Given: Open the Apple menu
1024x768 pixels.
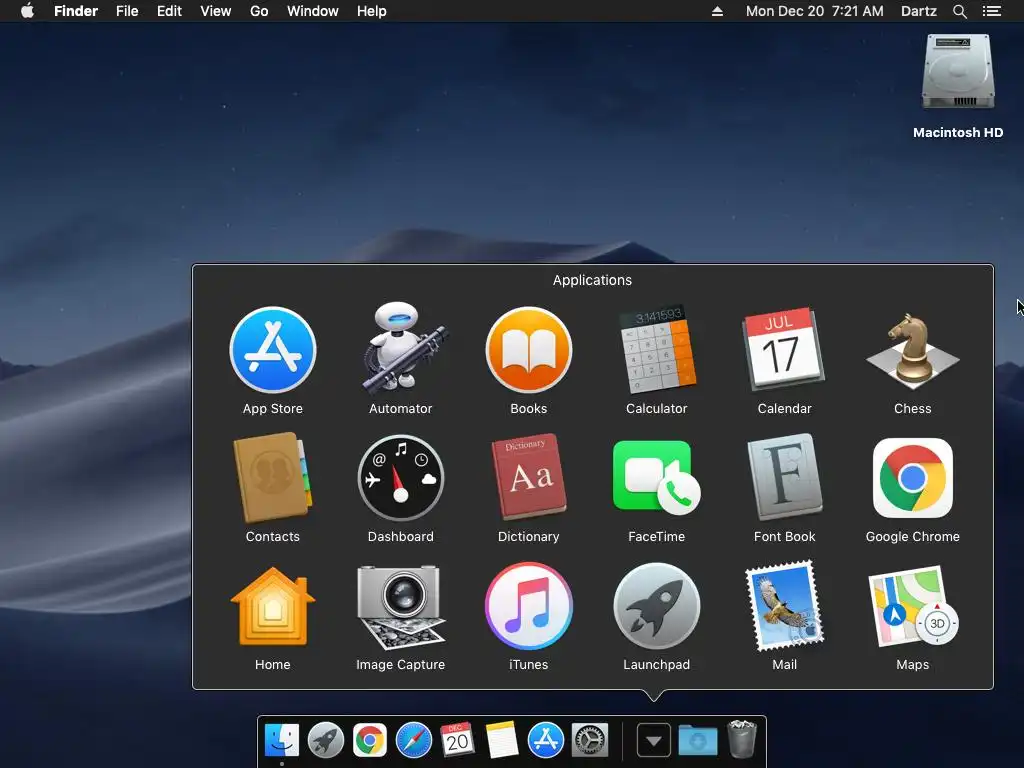Looking at the screenshot, I should tap(27, 11).
